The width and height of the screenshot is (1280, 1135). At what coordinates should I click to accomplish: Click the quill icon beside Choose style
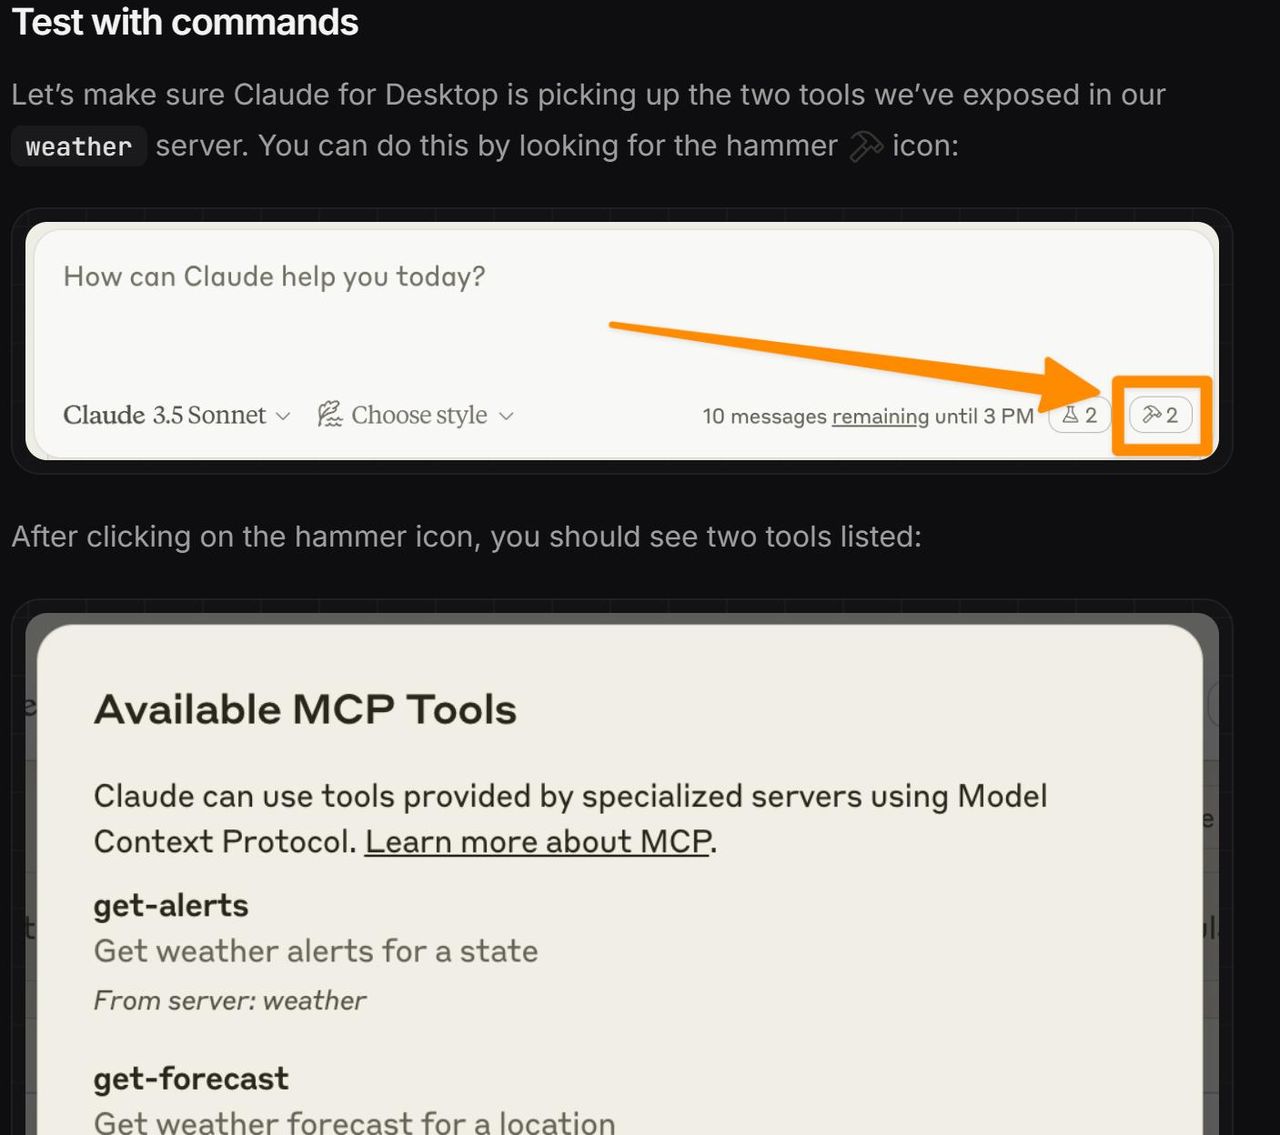[x=329, y=414]
